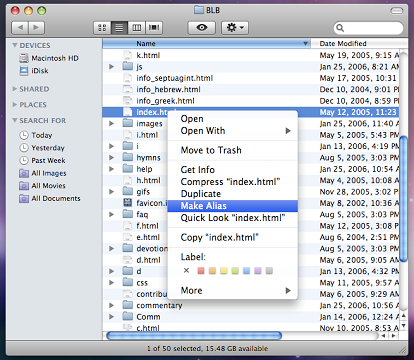414x360 pixels.
Task: Open the Past Week saved search
Action: [42, 160]
